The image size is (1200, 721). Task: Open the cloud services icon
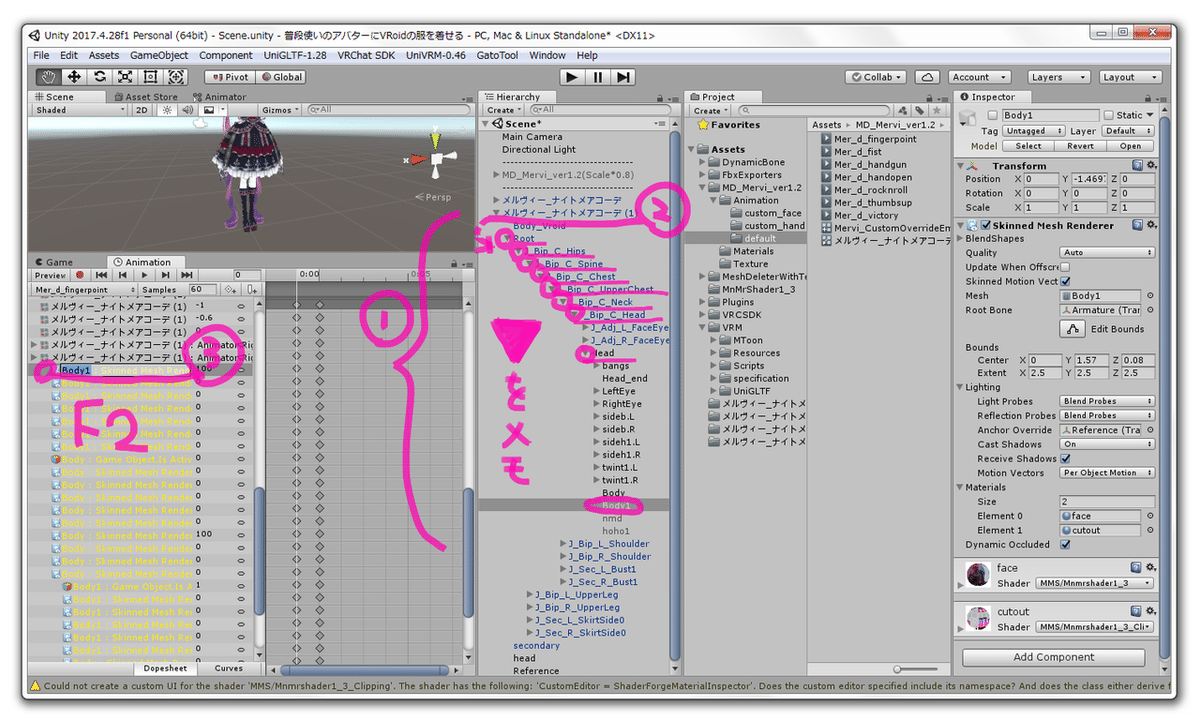pyautogui.click(x=927, y=77)
